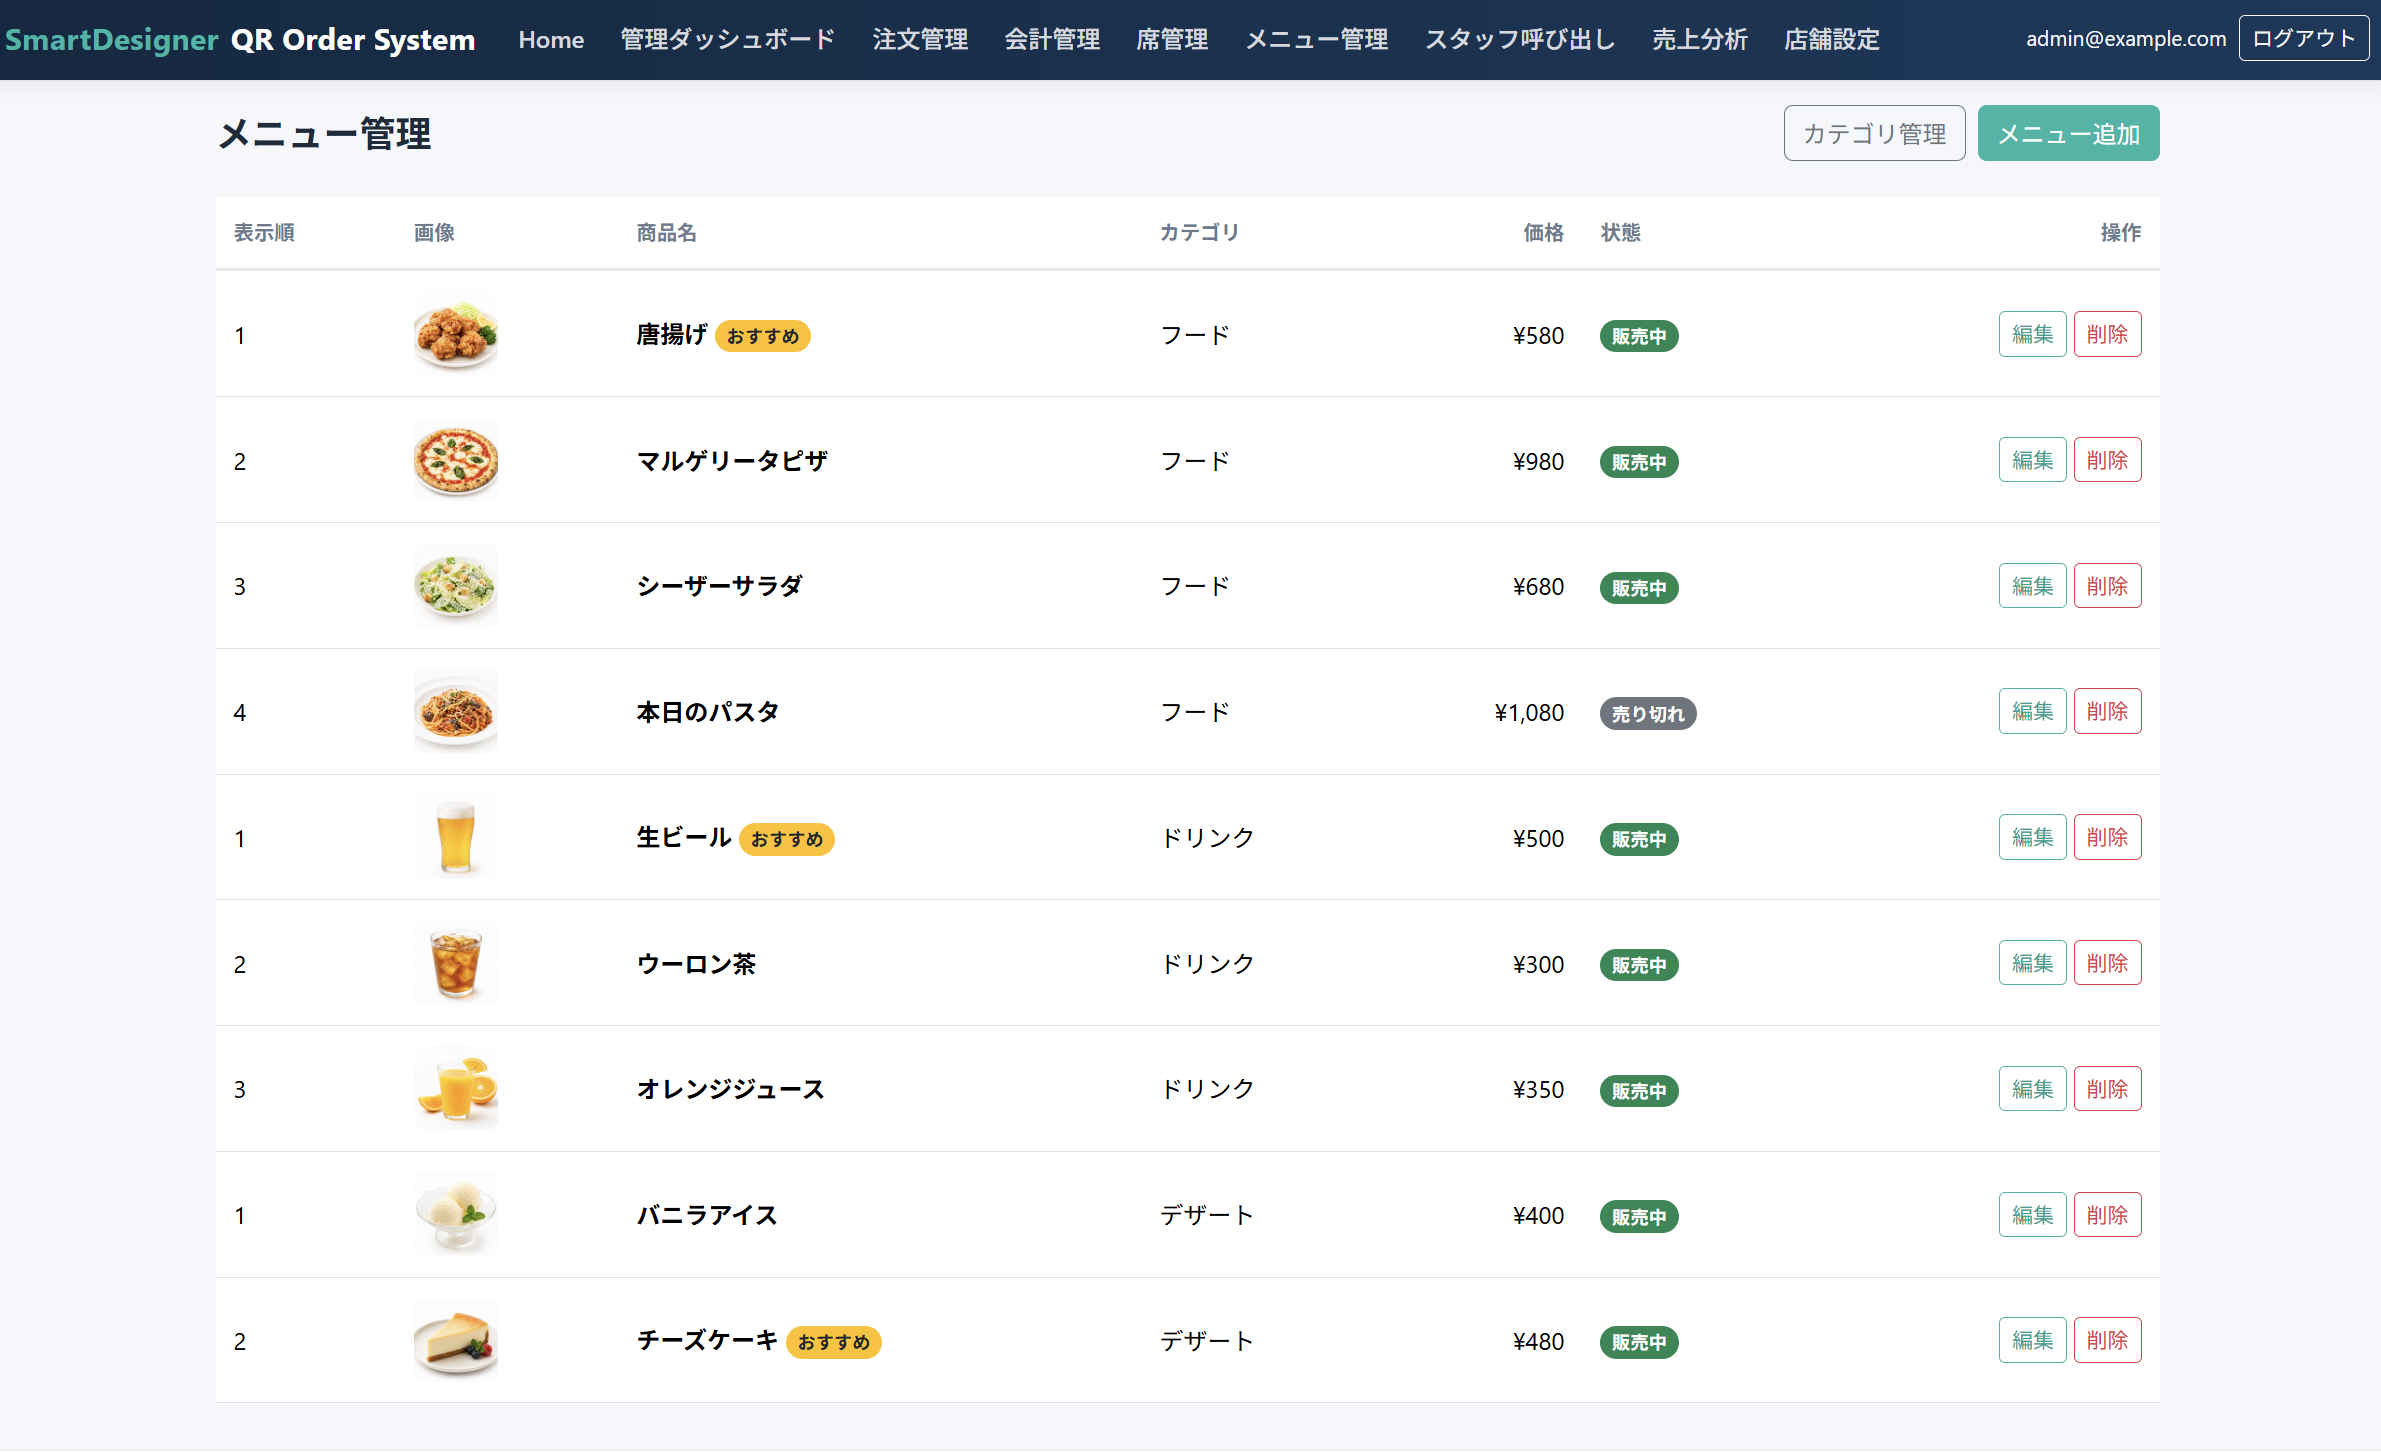This screenshot has height=1455, width=2381.
Task: Click the 売り切れ status badge
Action: (1648, 713)
